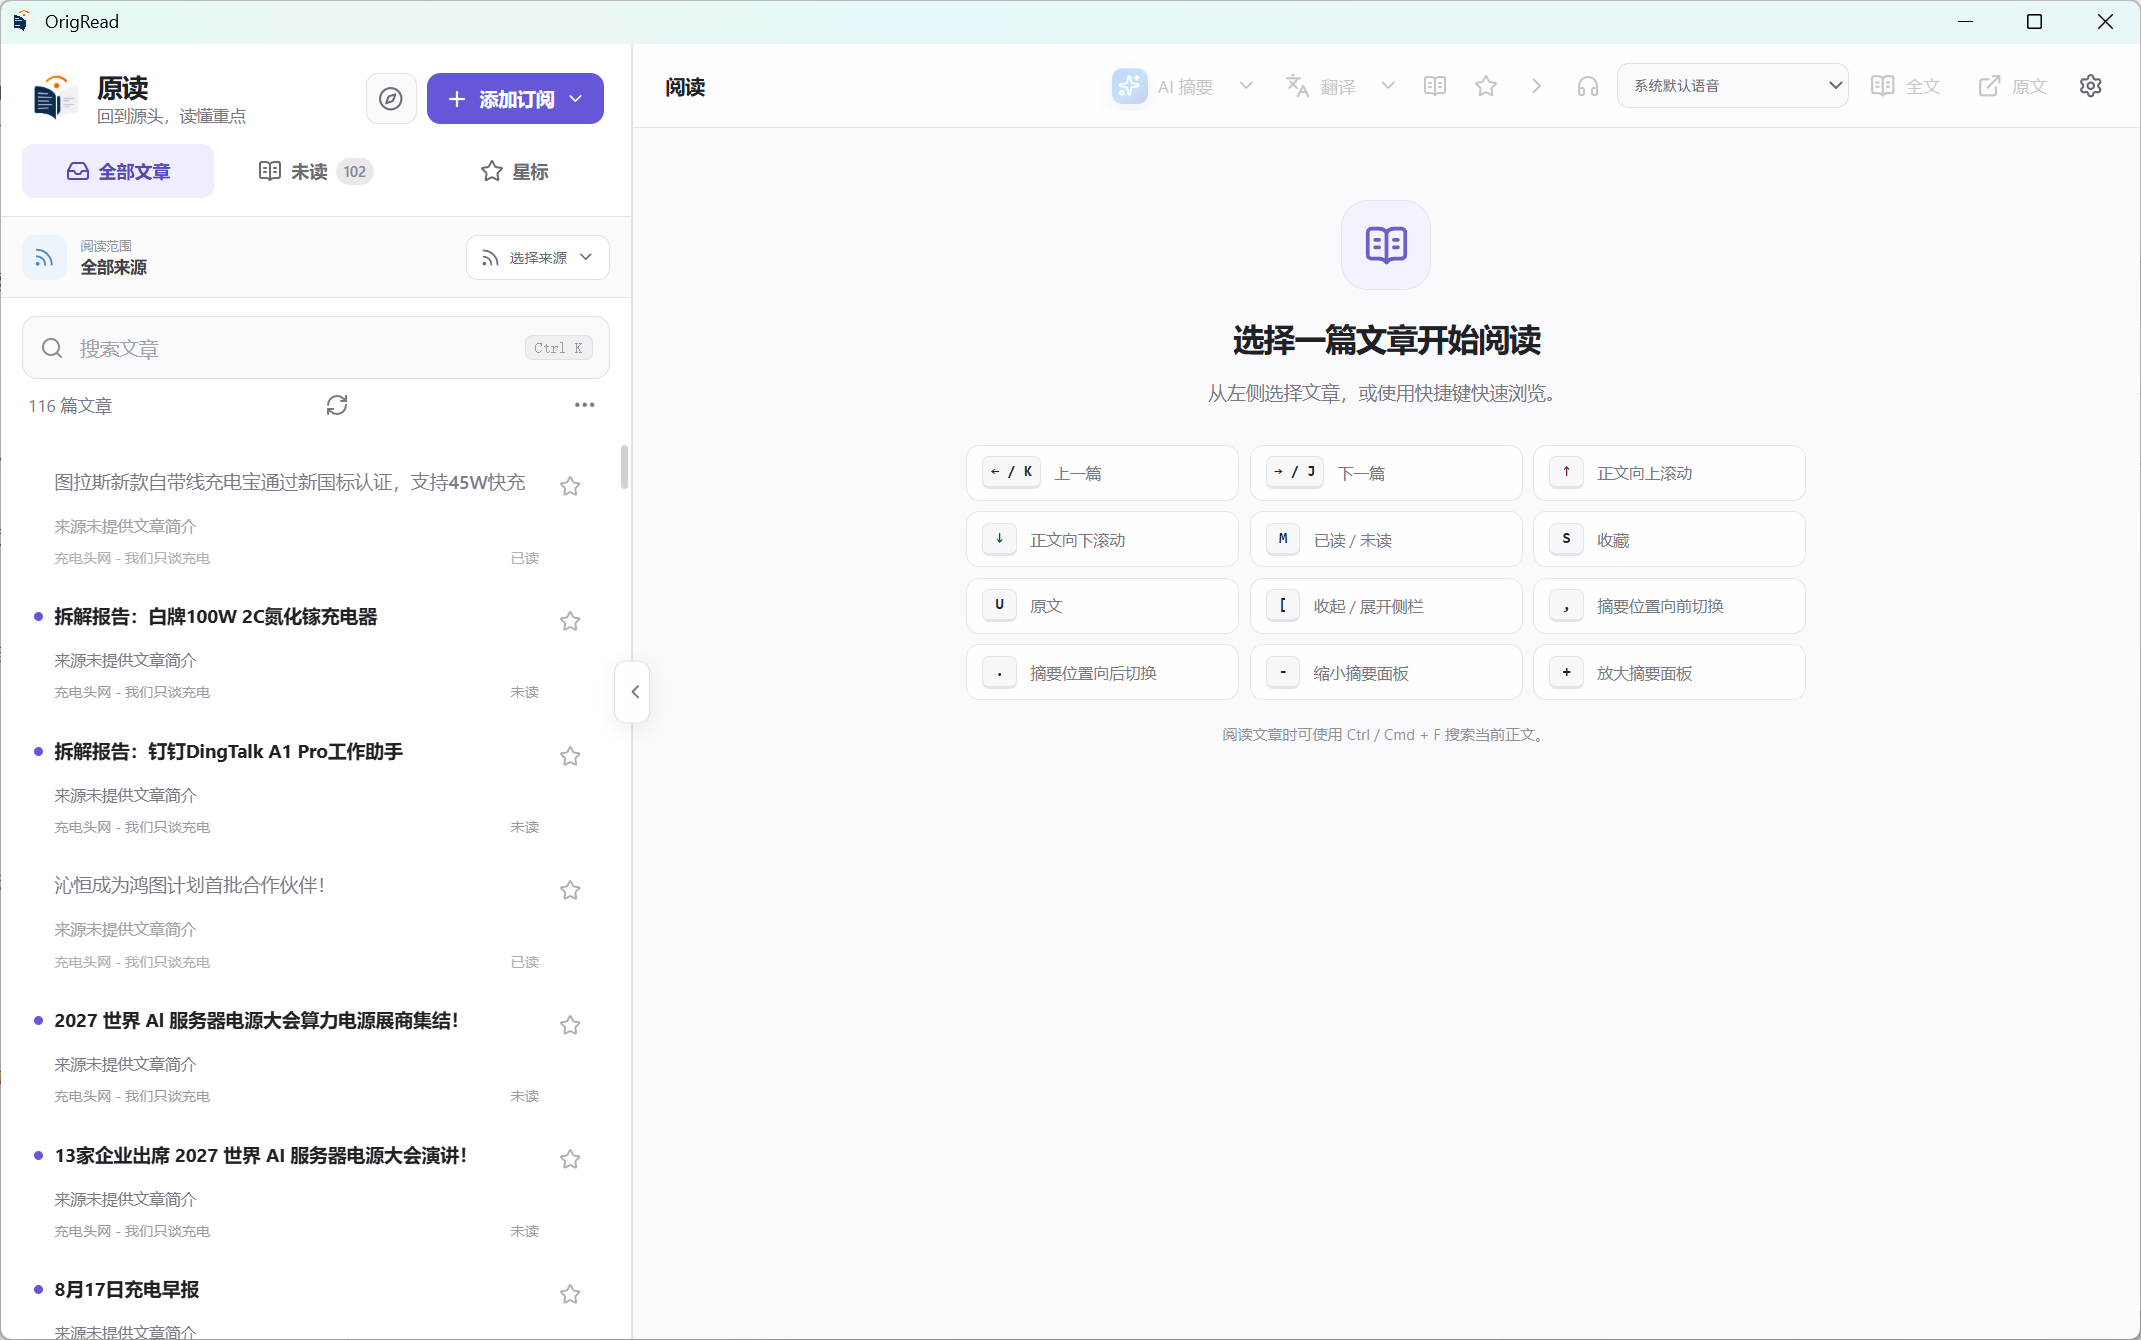Click the 116 篇文章 count label

[70, 405]
